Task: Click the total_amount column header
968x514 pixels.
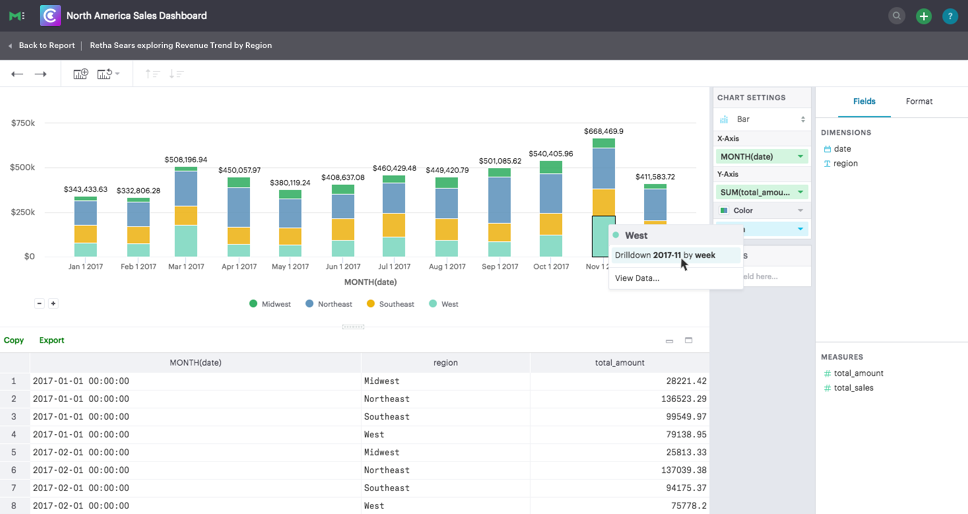Action: (x=620, y=363)
